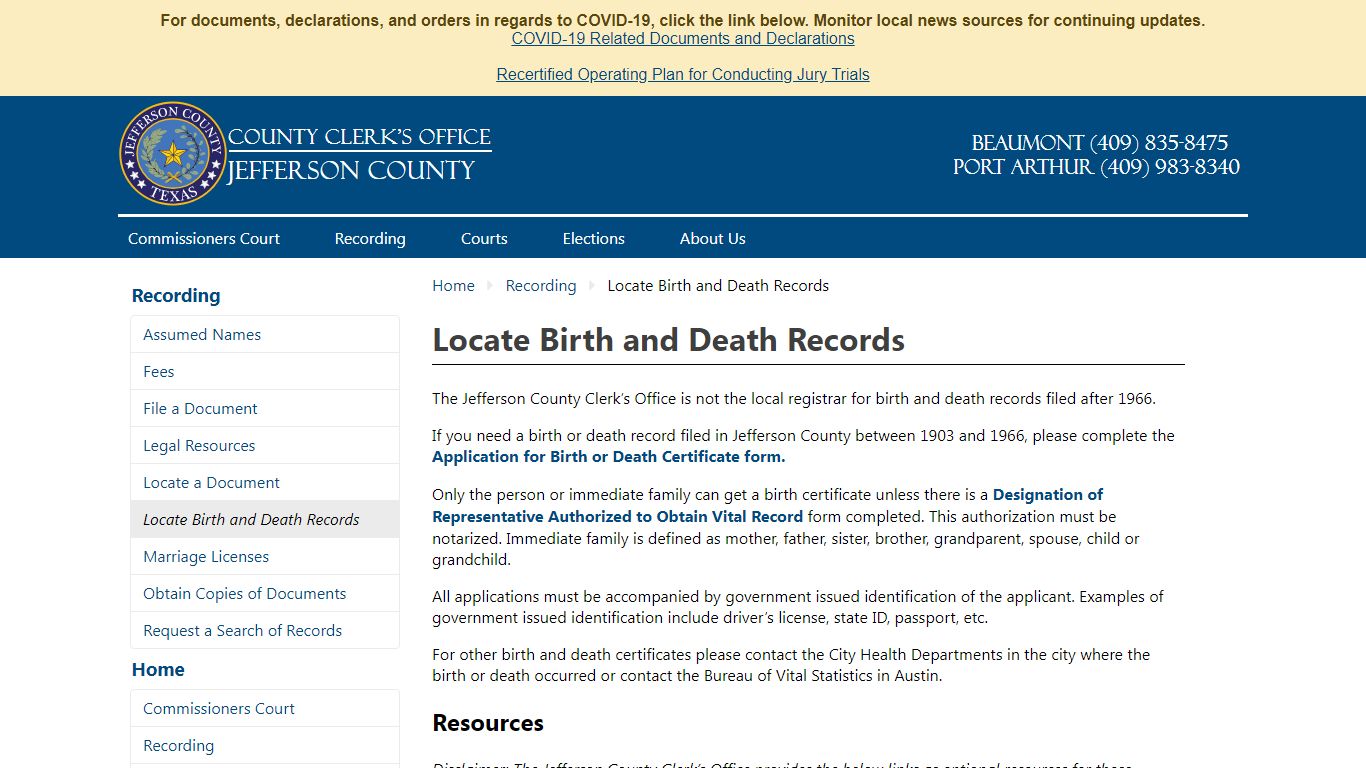Open File a Document in sidebar

pyautogui.click(x=265, y=408)
